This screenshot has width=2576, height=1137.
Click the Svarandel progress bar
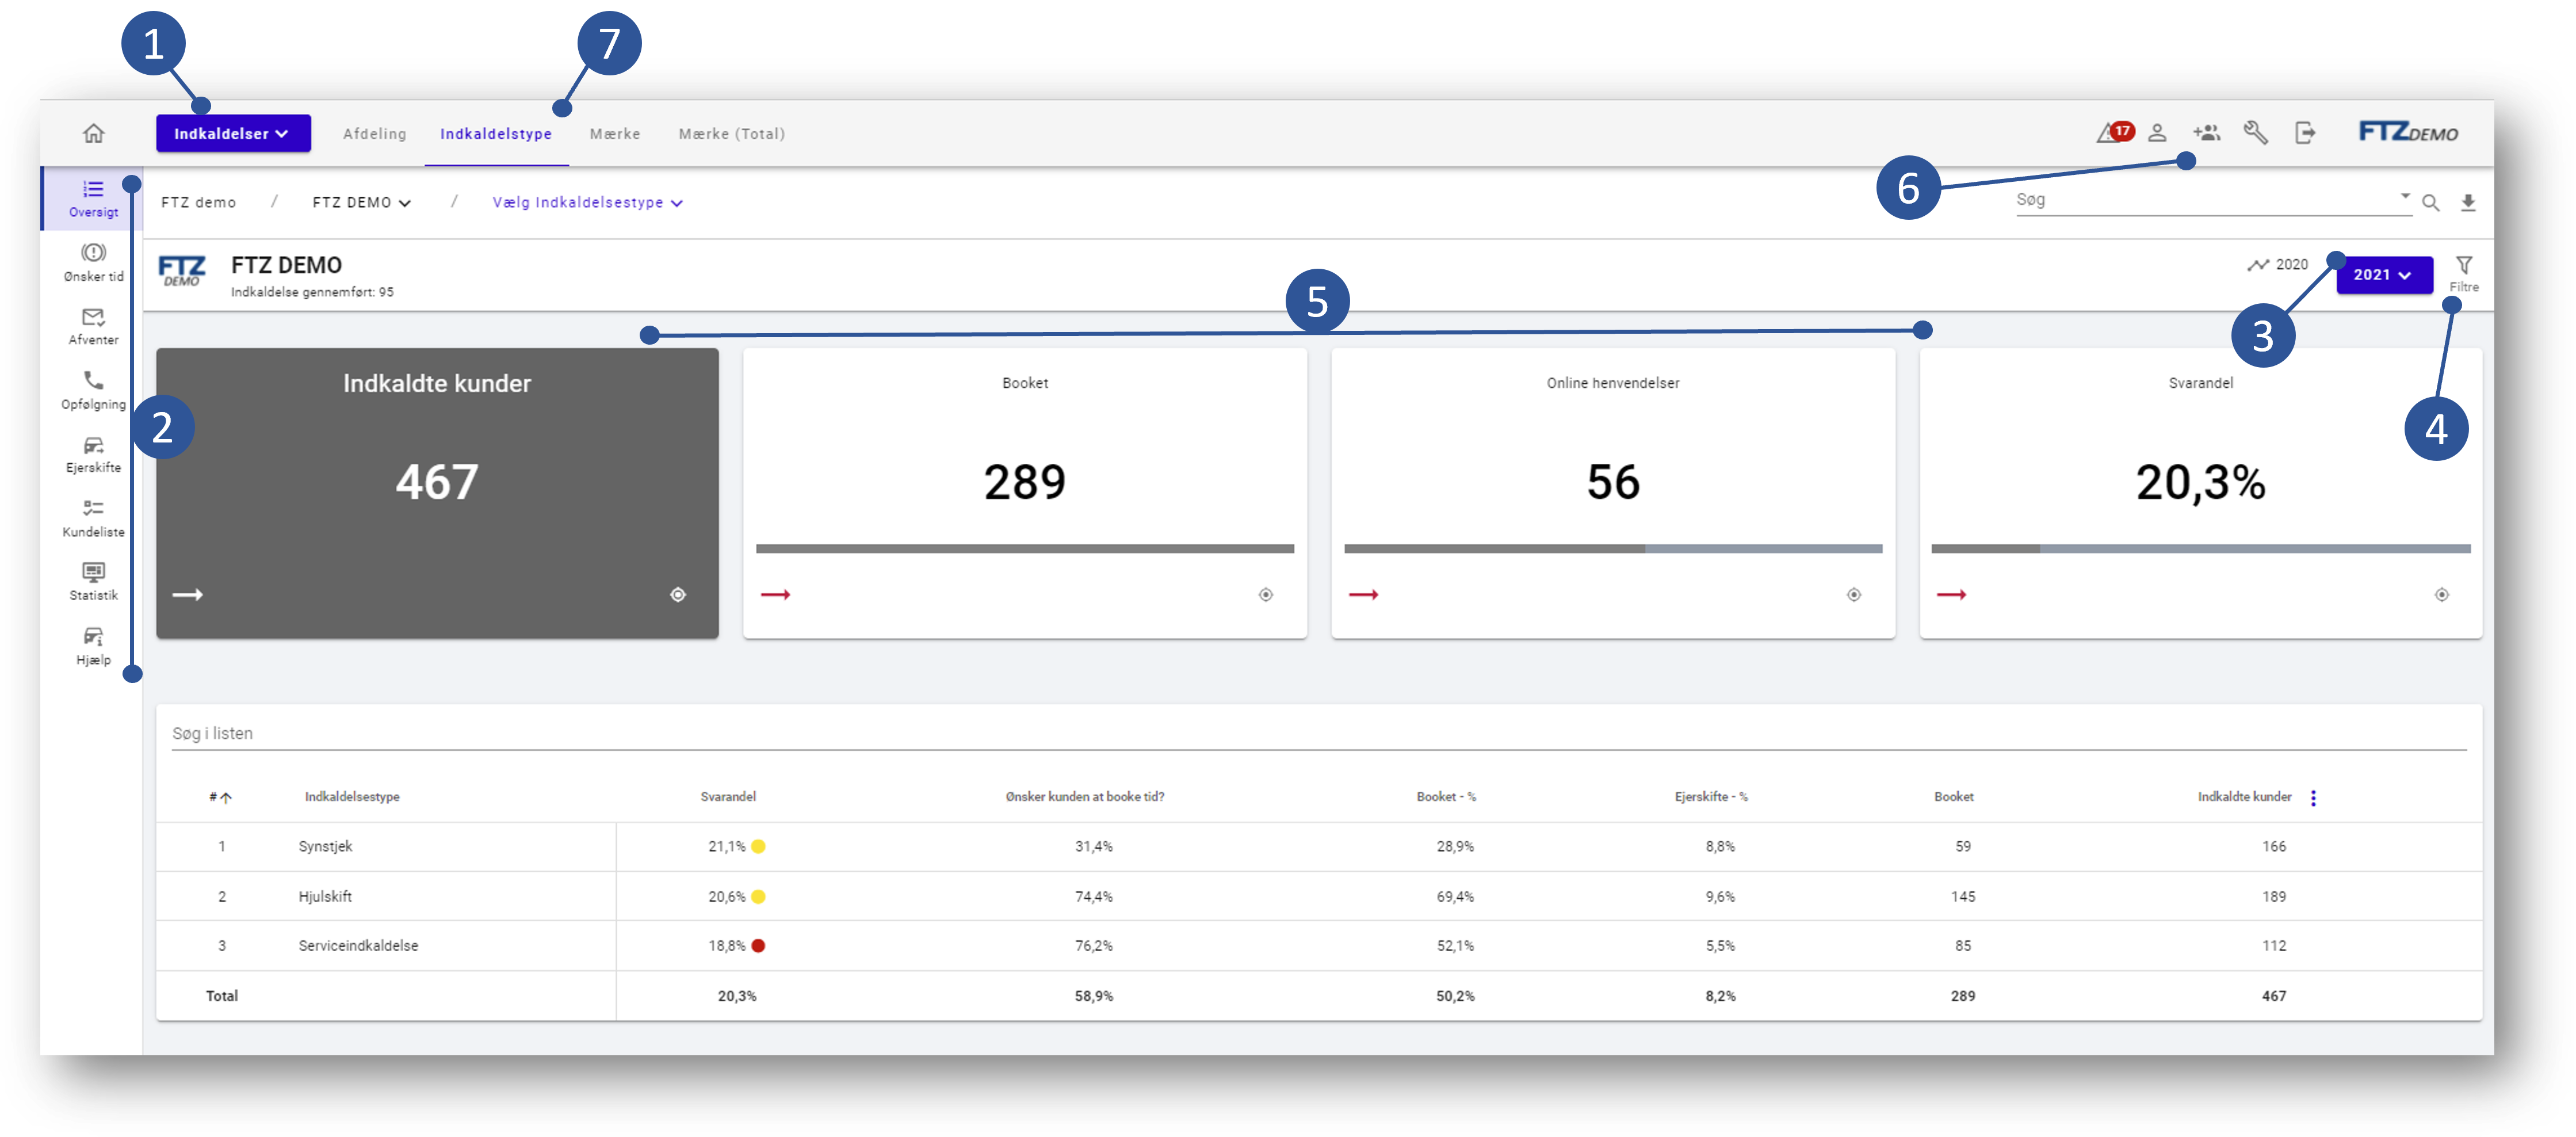tap(2201, 549)
